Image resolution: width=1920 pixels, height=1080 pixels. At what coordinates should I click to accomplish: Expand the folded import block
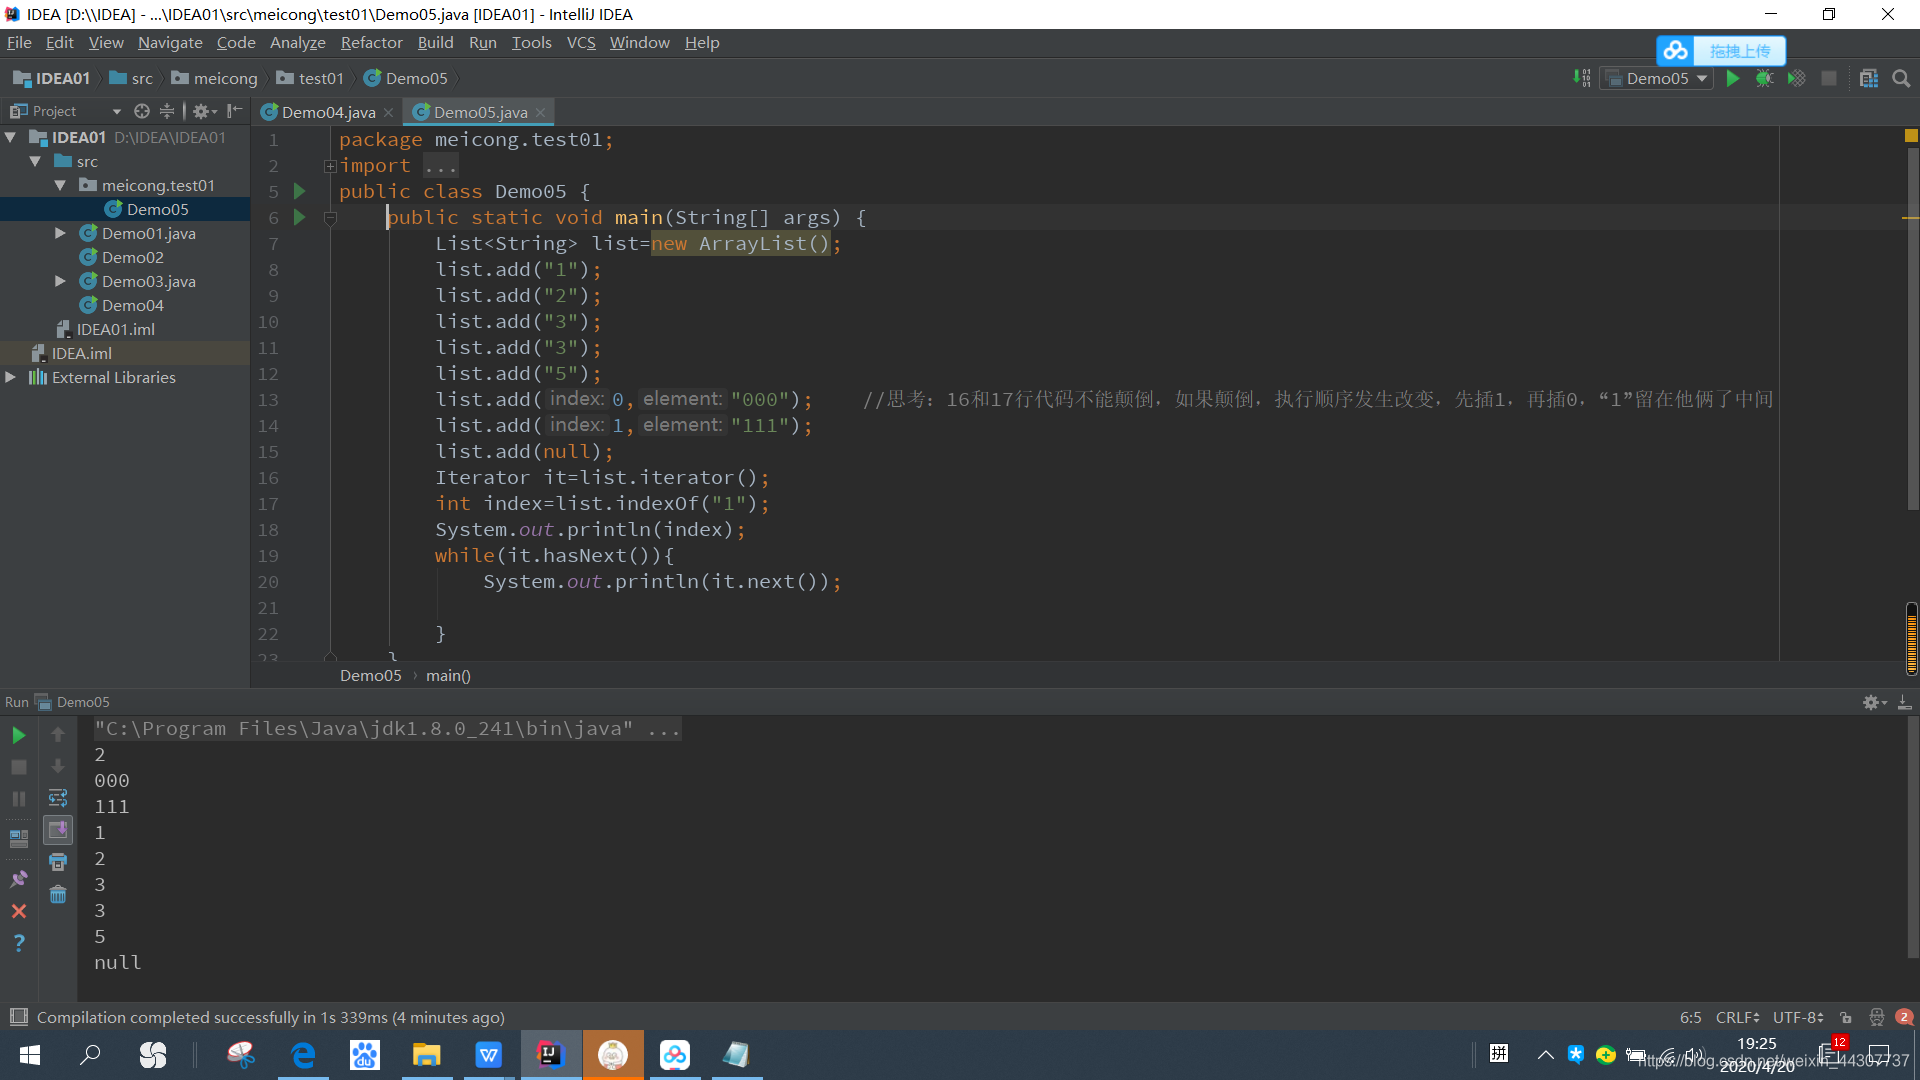(x=330, y=166)
